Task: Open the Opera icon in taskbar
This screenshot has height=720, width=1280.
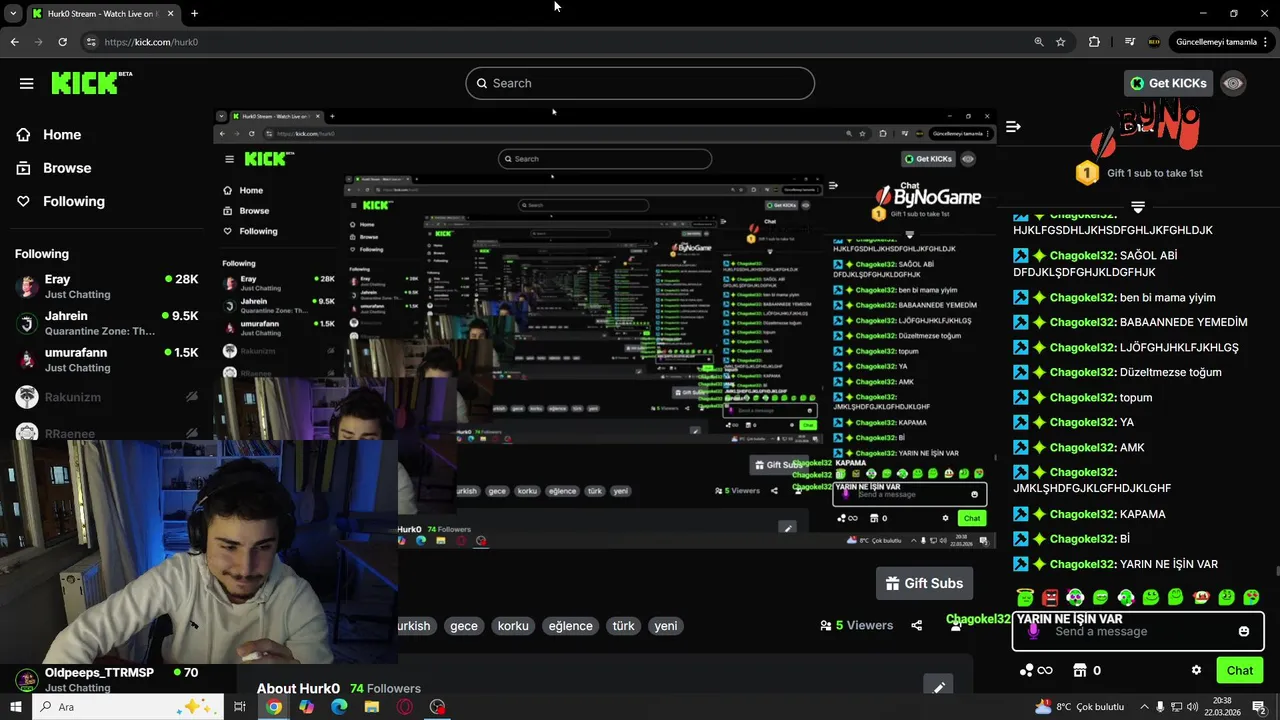Action: 405,707
